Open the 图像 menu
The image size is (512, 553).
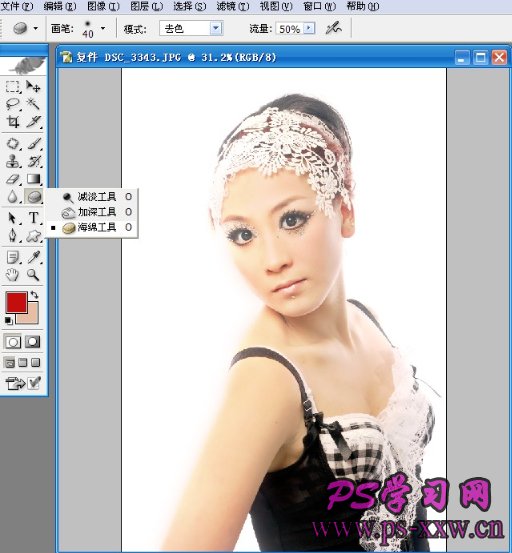tap(103, 6)
